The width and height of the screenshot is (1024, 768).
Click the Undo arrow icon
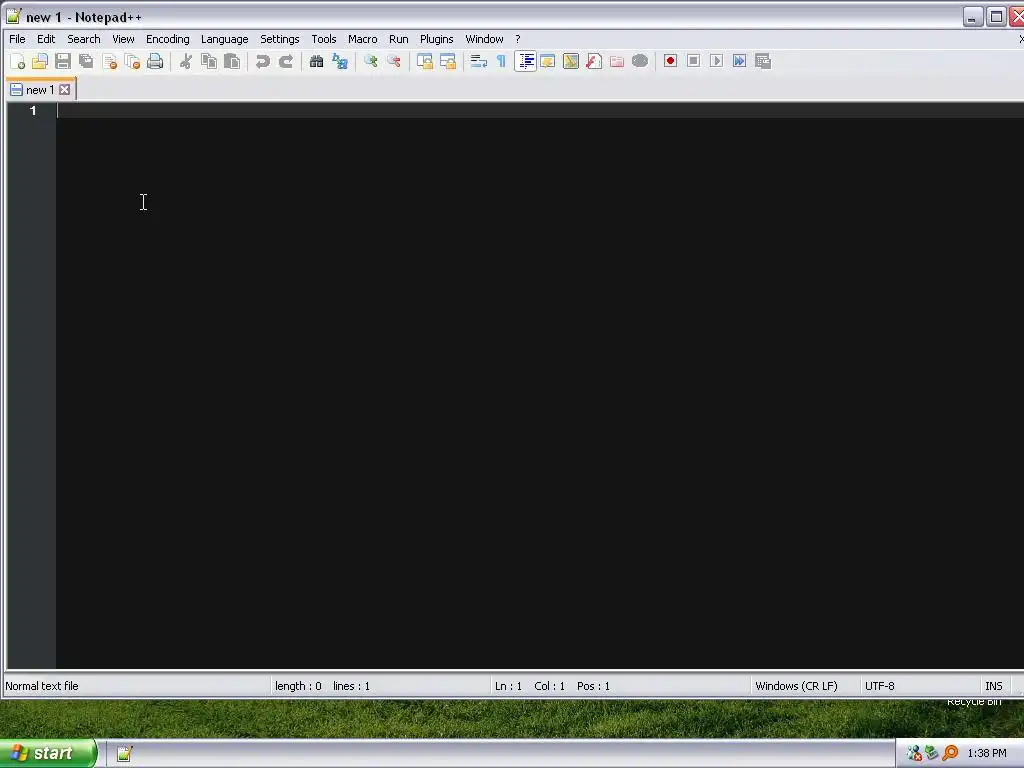(x=263, y=61)
